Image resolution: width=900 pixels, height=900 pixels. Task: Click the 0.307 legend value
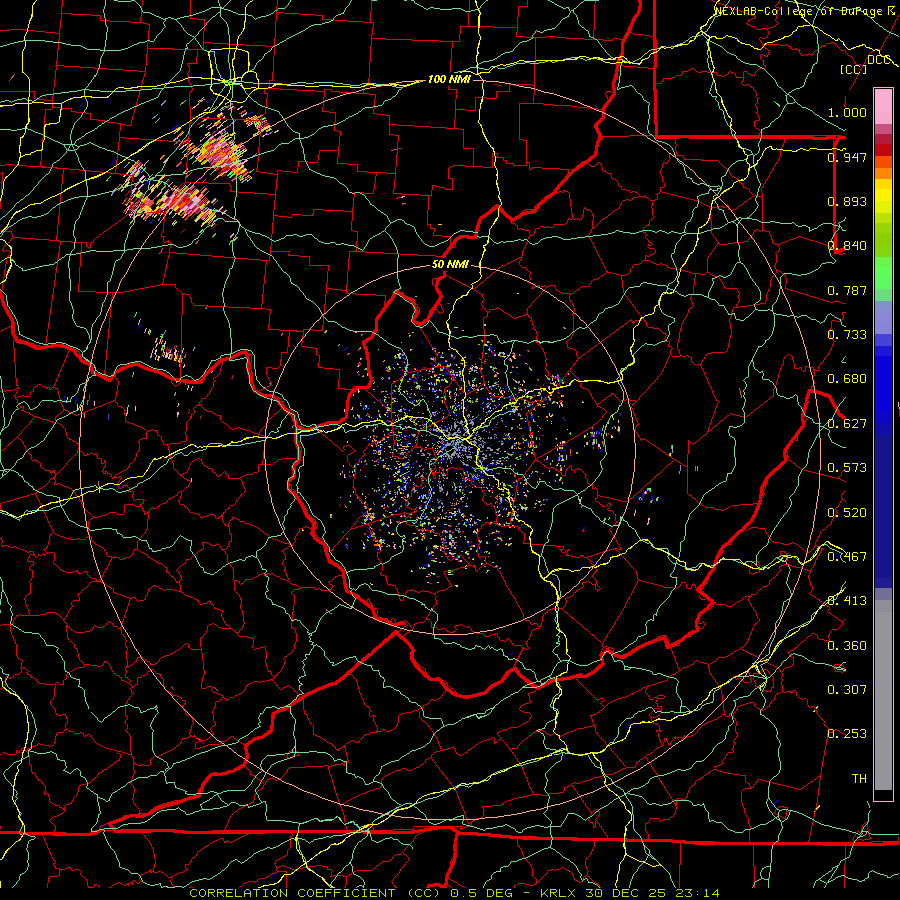tap(847, 690)
